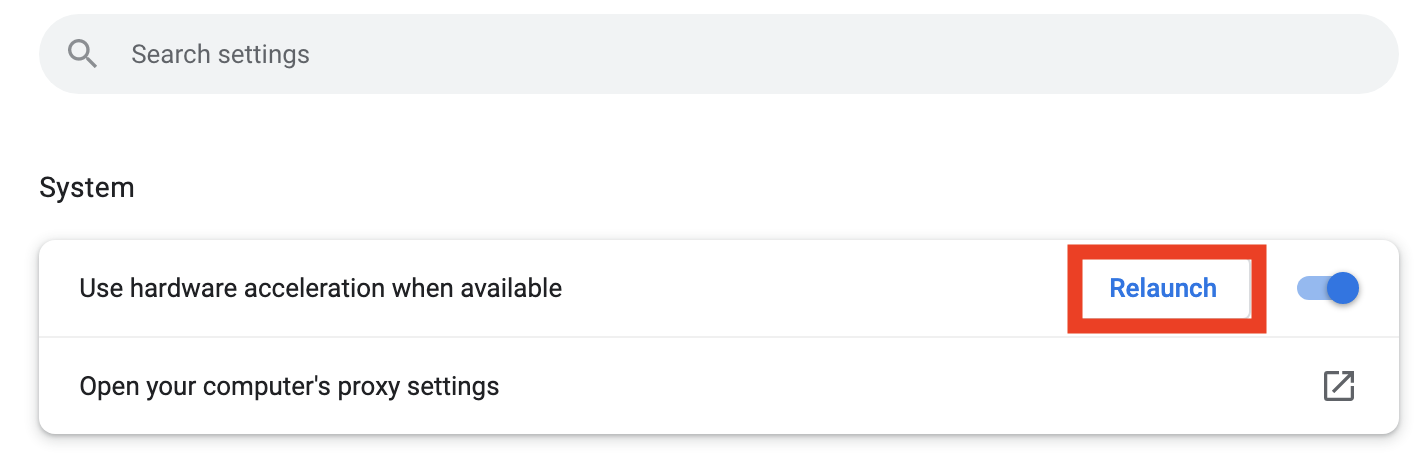Click the Relaunch link beside the toggle
This screenshot has width=1426, height=468.
1163,289
